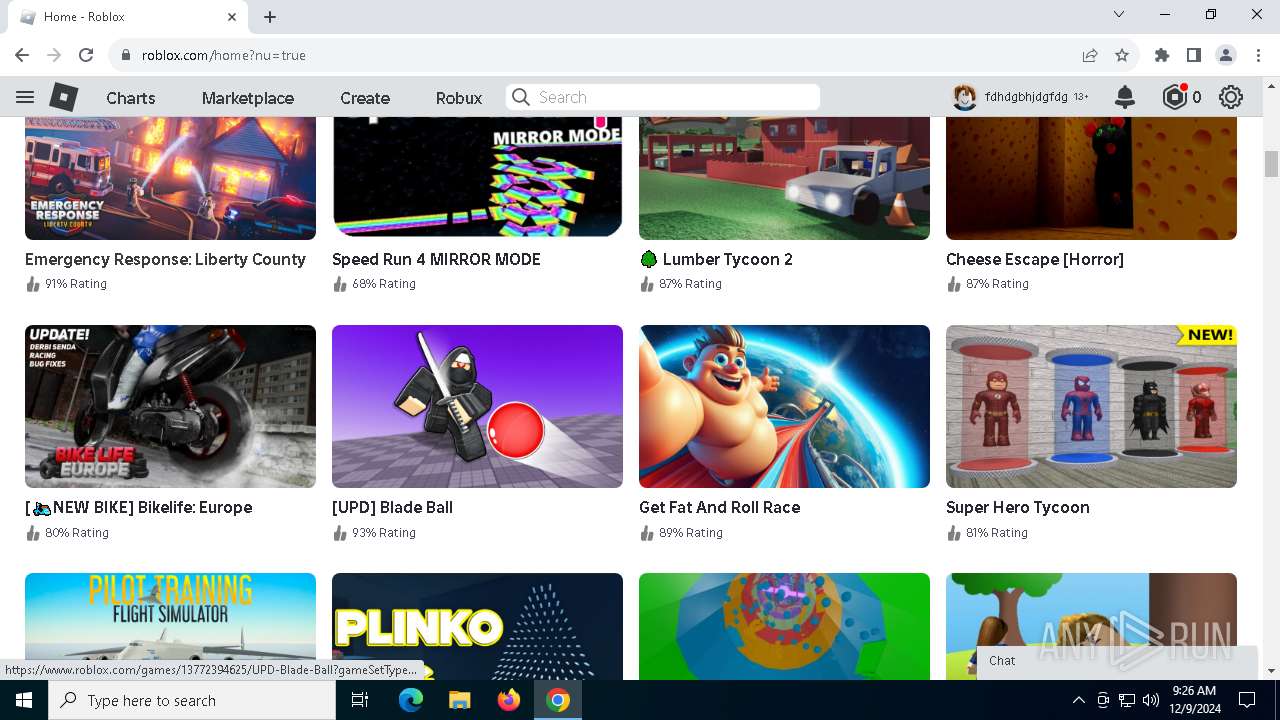Click the Blade Ball ninja thumbnail
1280x720 pixels.
click(x=477, y=406)
